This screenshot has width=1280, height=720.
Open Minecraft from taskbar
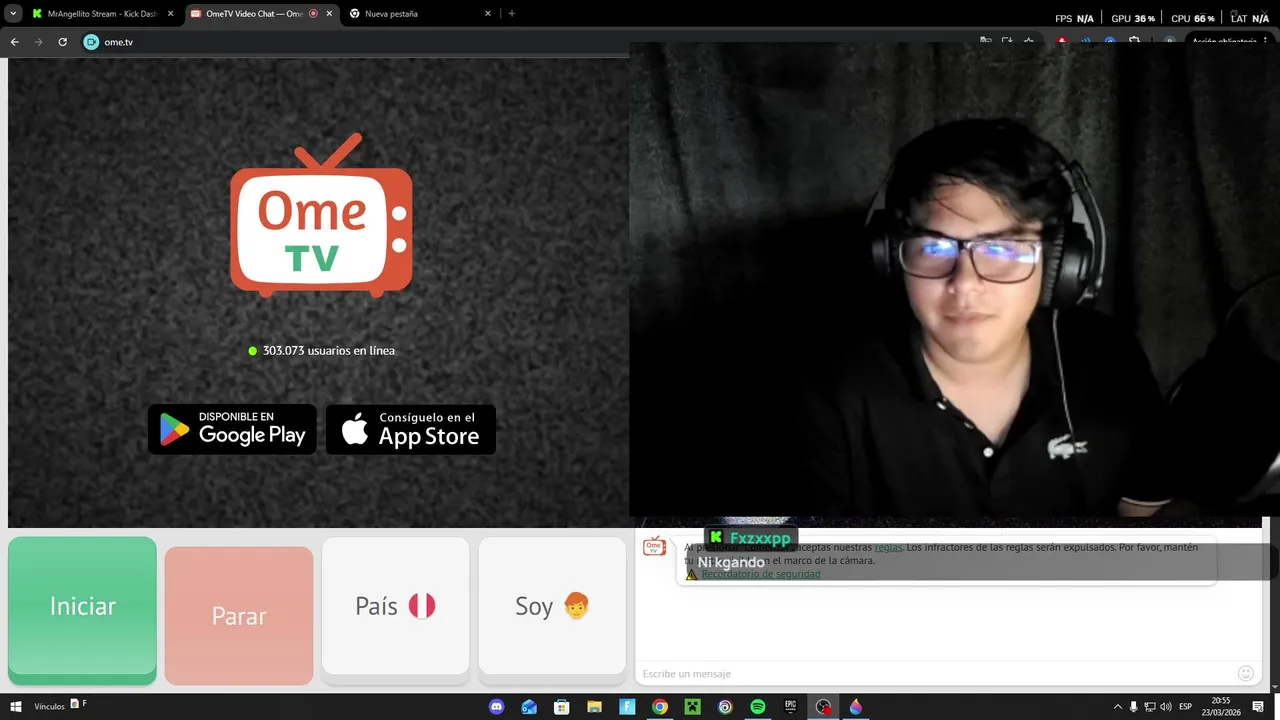pos(692,707)
